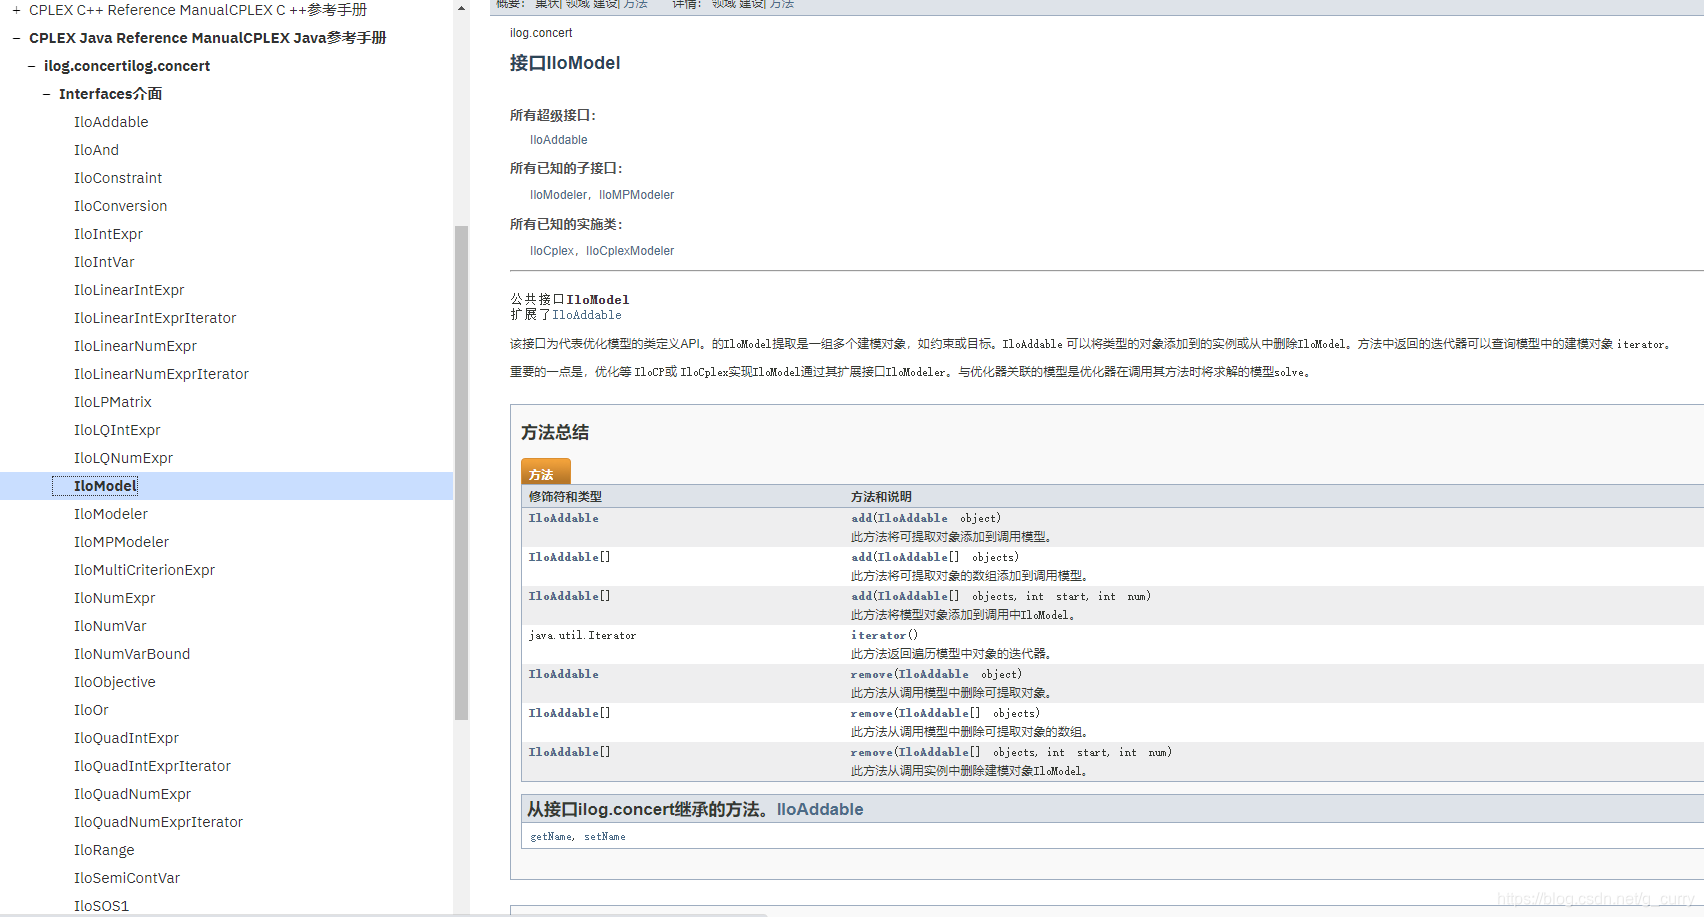
Task: Select IloSemiContVar in the sidebar
Action: click(127, 877)
